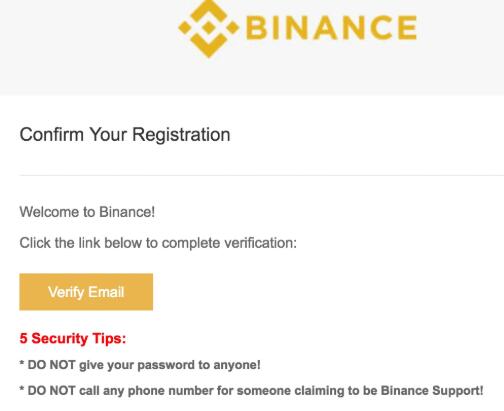Click the password security tip line
The height and width of the screenshot is (411, 504).
pyautogui.click(x=140, y=365)
